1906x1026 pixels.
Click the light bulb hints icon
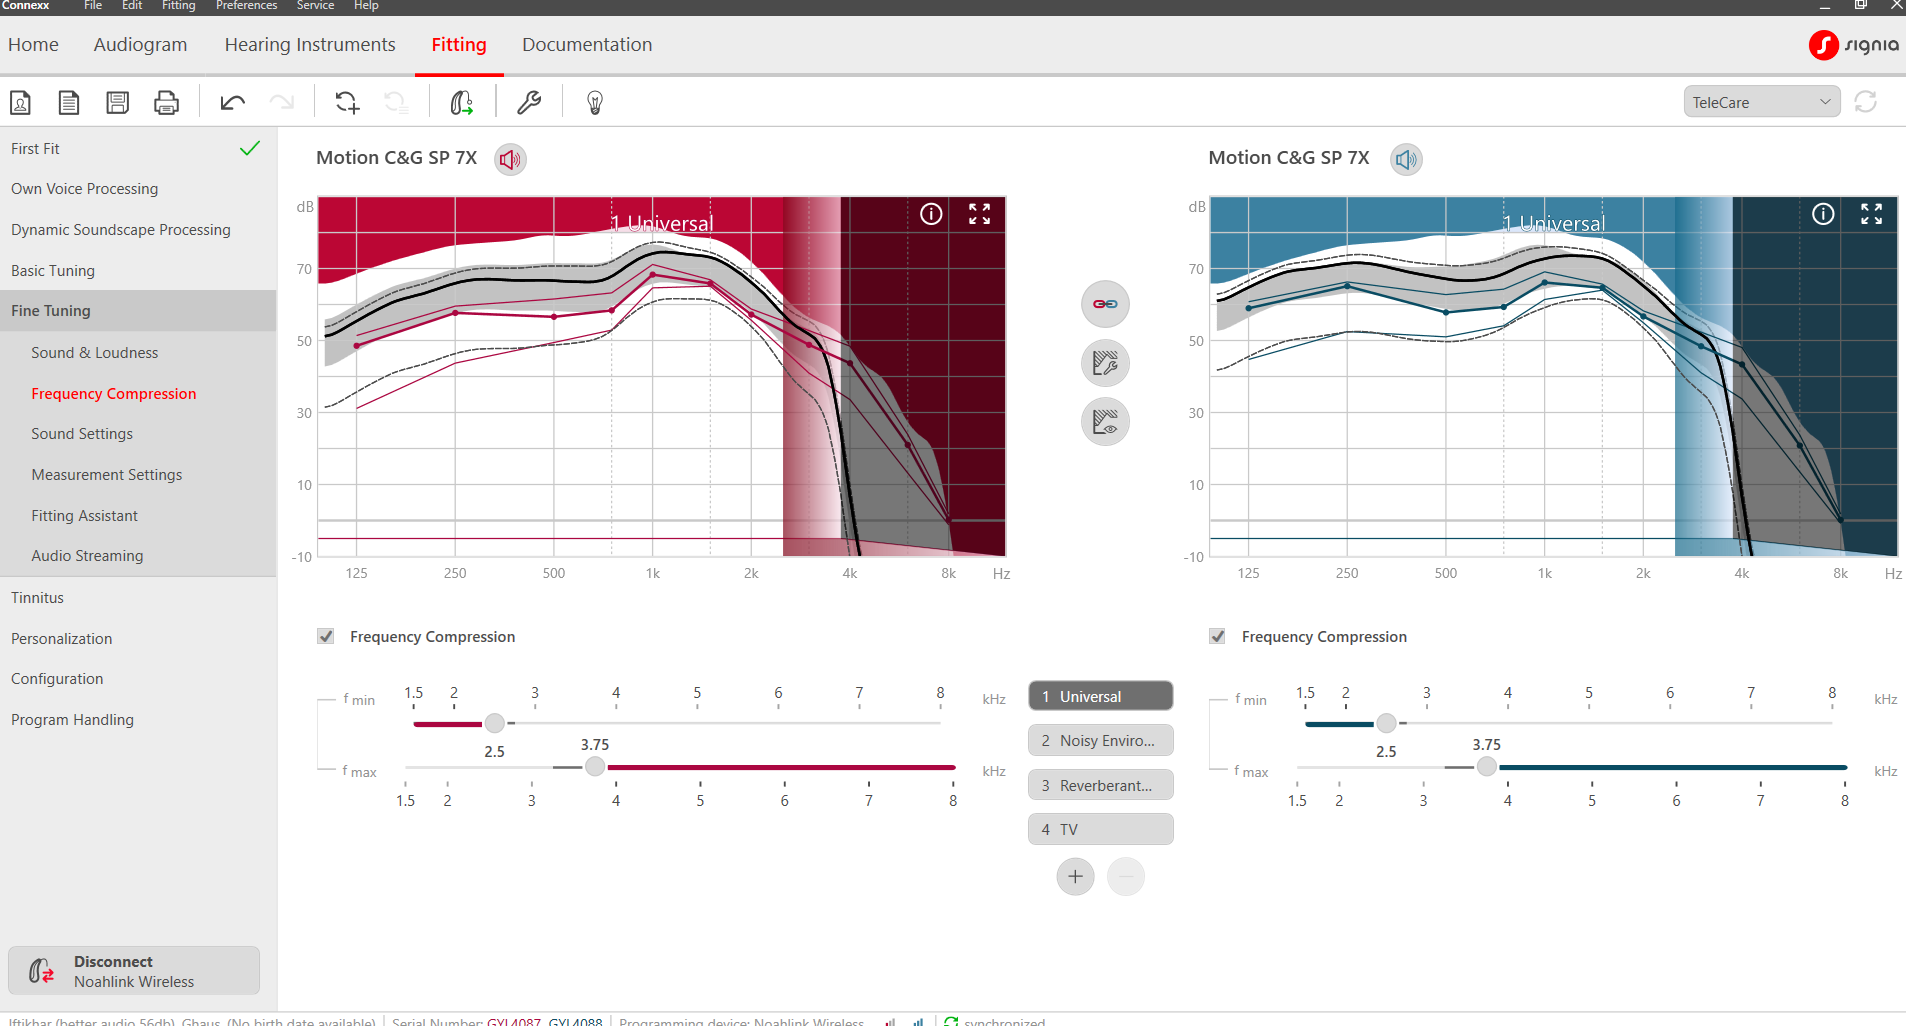595,102
